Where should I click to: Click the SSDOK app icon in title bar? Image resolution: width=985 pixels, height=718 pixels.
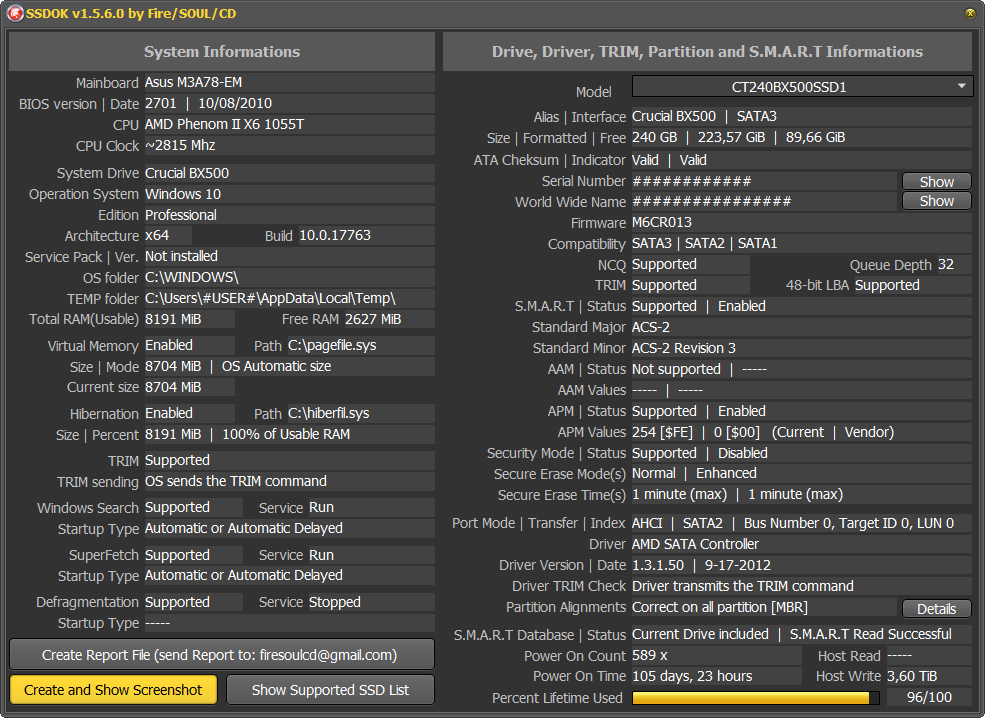[15, 13]
